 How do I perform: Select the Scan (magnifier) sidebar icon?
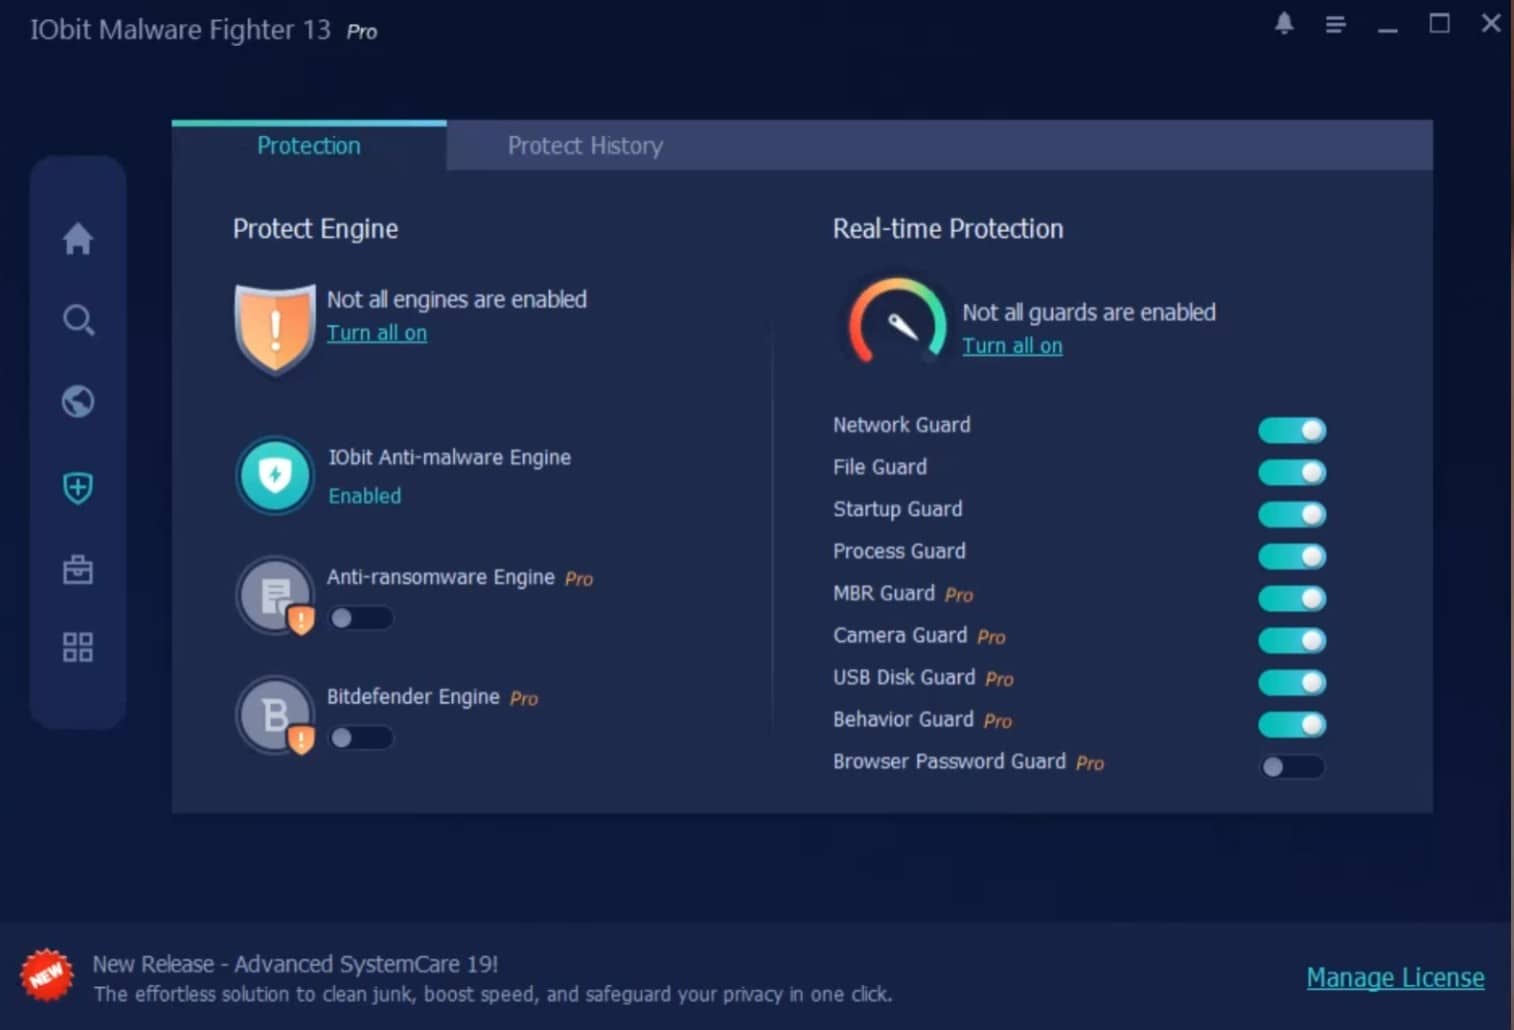tap(78, 321)
